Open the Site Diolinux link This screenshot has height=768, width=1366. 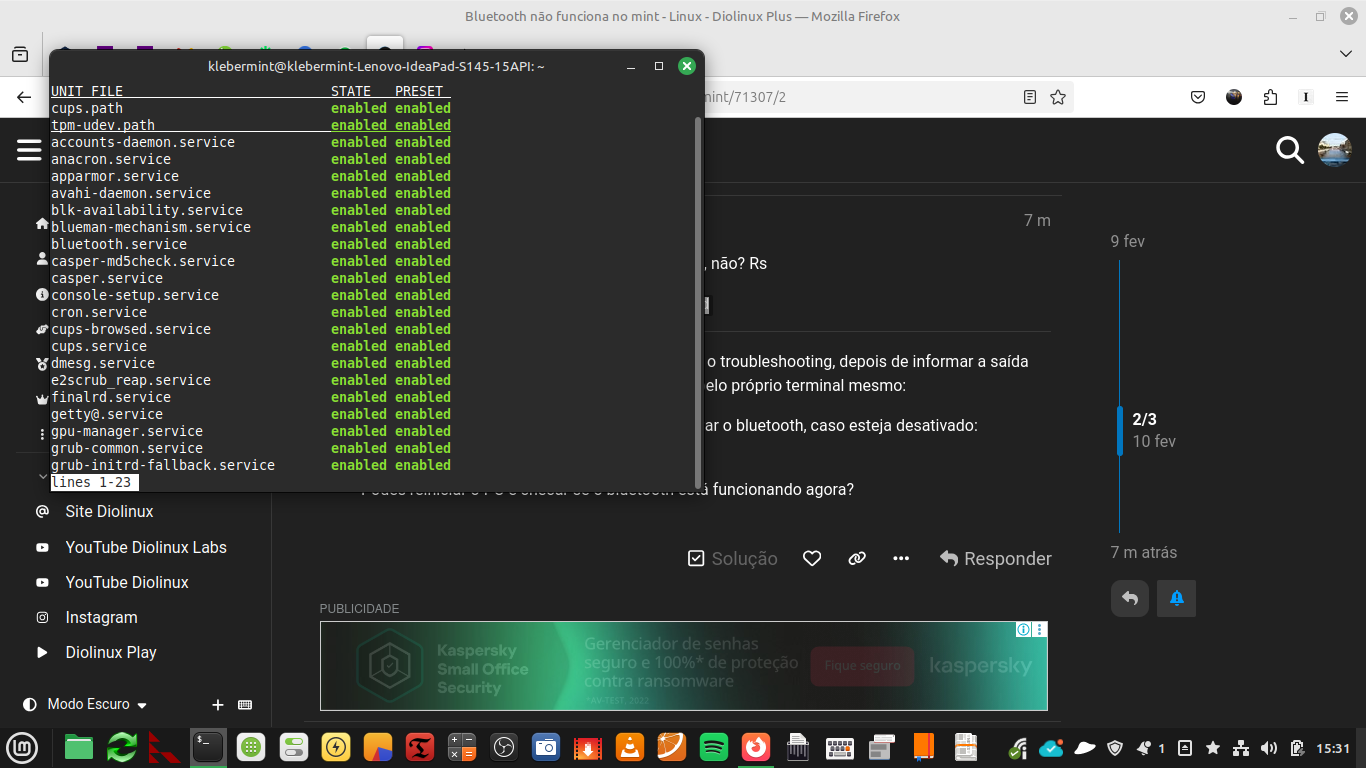(110, 511)
